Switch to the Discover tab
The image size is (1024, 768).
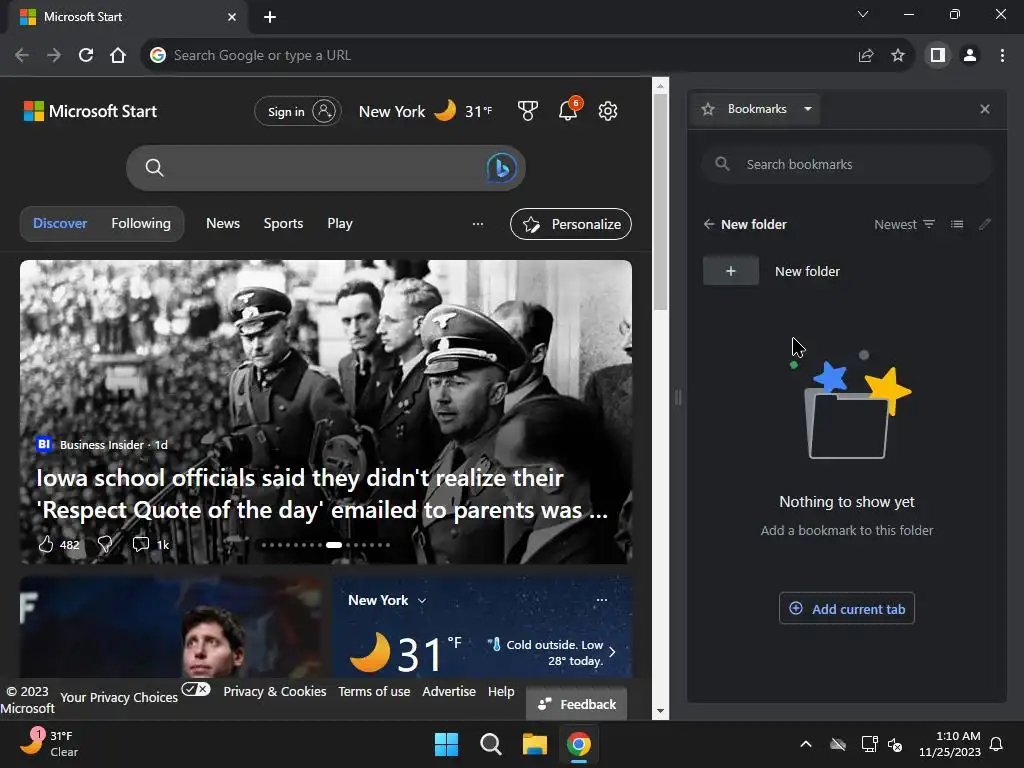point(60,223)
